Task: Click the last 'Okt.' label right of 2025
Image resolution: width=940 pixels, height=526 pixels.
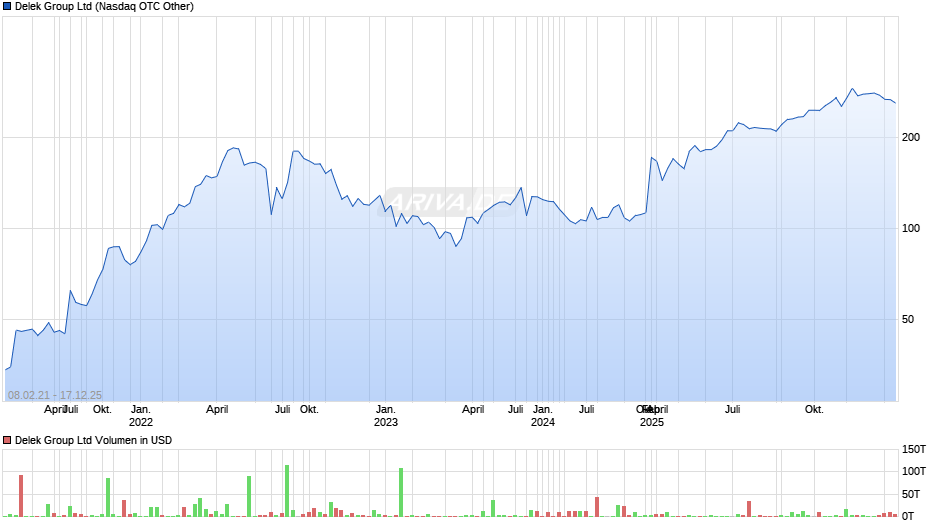Action: [x=814, y=410]
